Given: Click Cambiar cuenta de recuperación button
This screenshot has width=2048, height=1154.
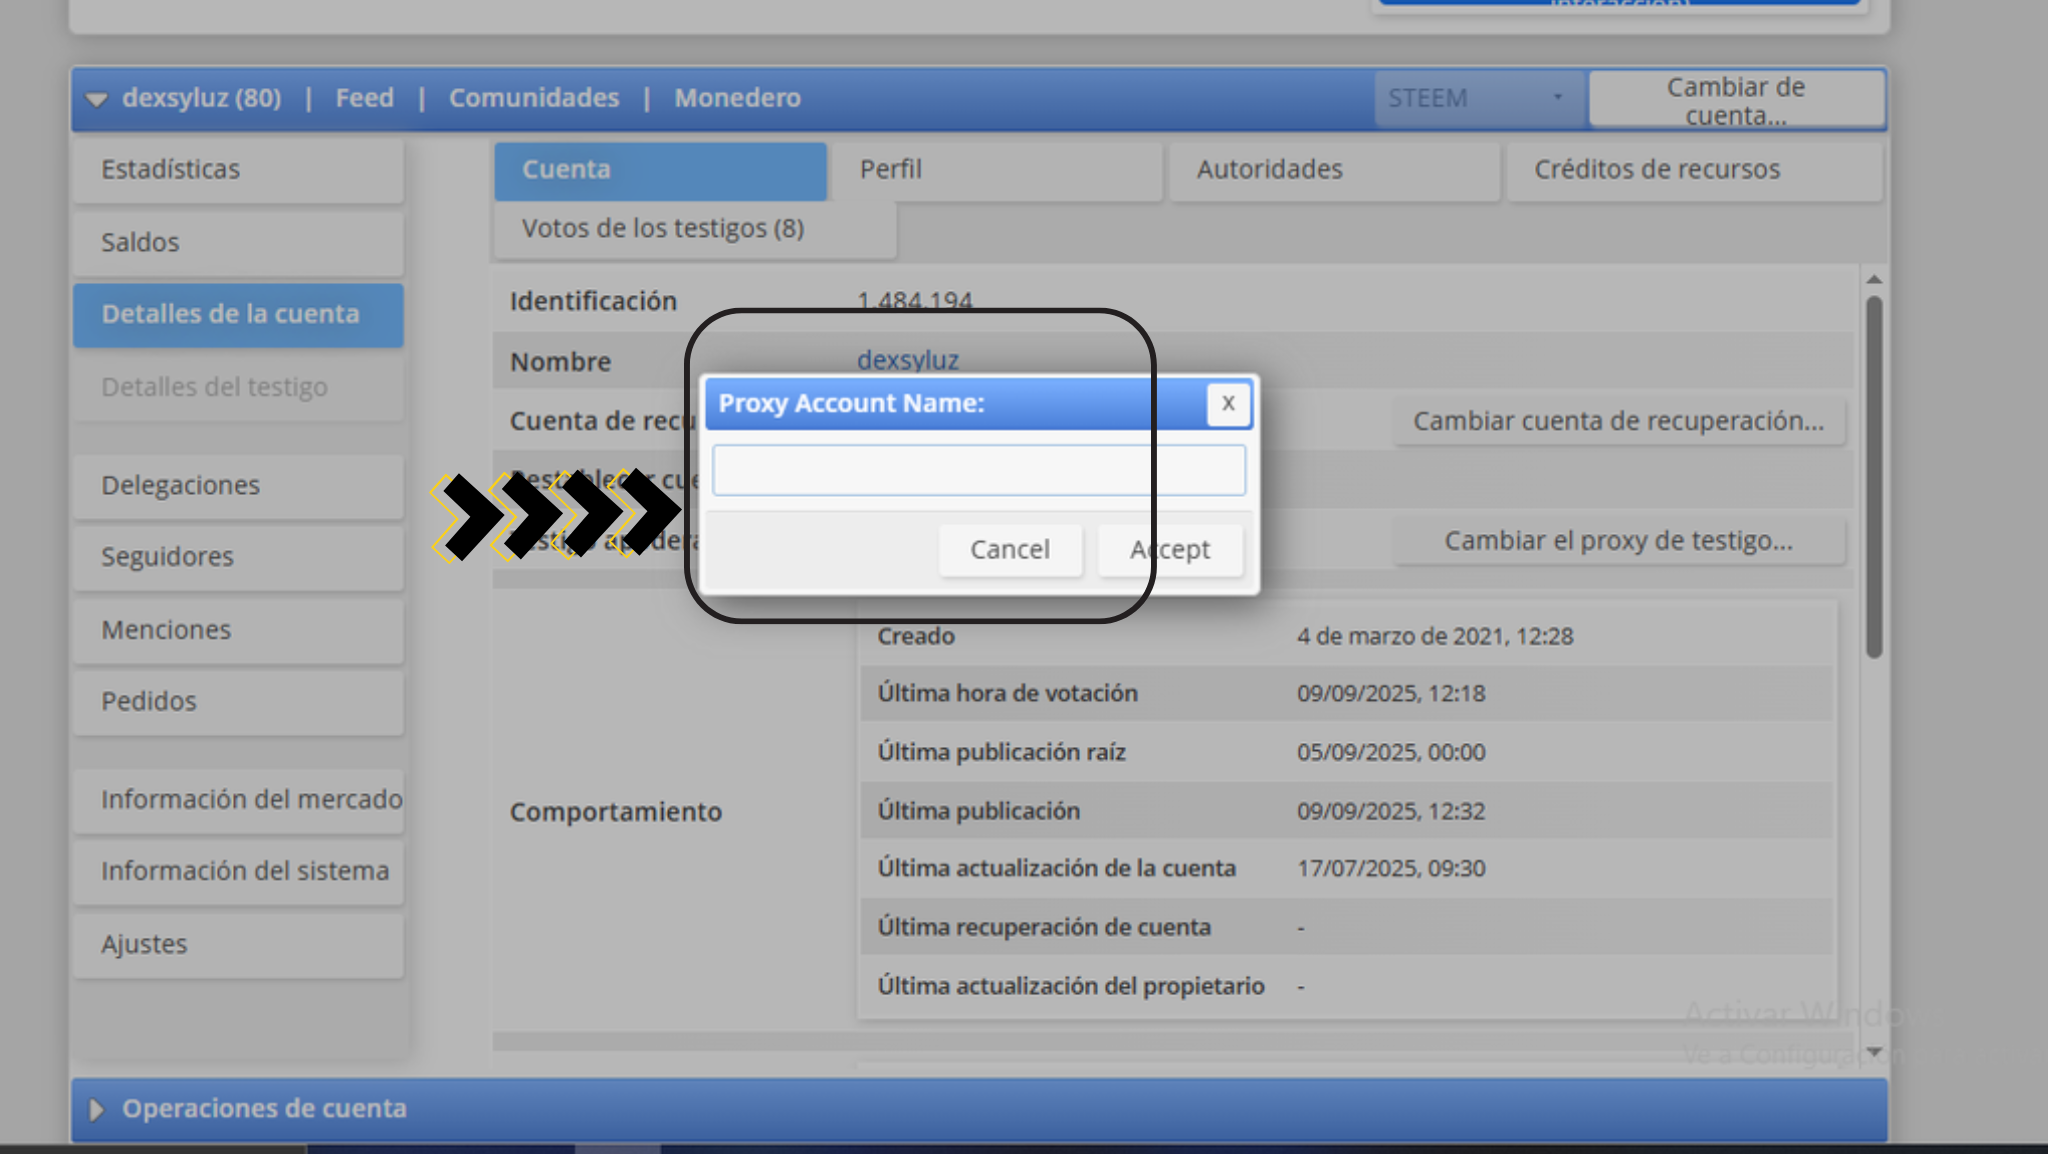Looking at the screenshot, I should click(1619, 422).
